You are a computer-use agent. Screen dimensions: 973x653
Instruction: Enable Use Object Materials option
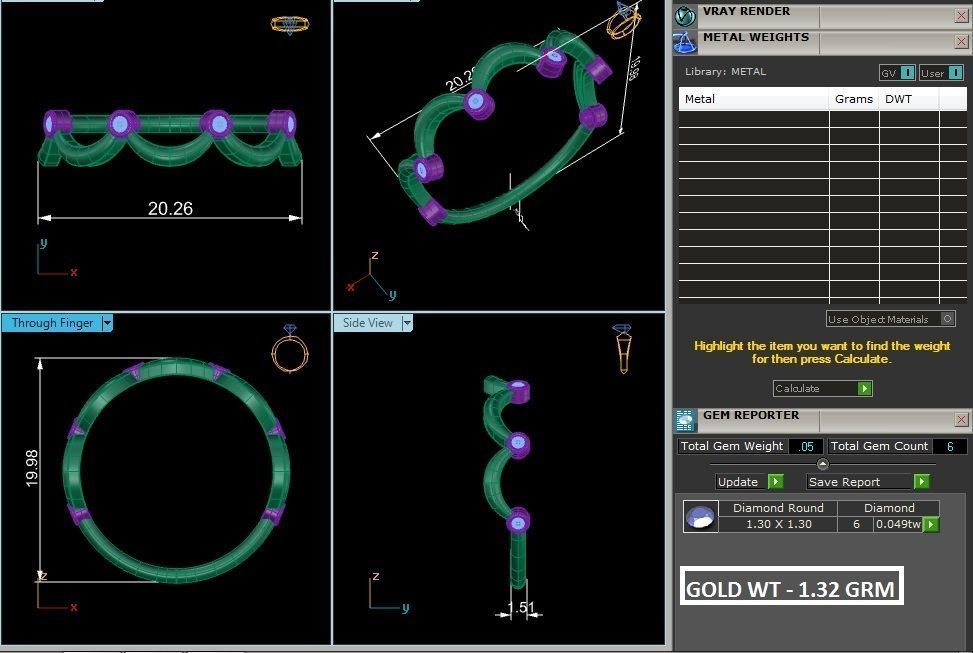click(x=947, y=319)
